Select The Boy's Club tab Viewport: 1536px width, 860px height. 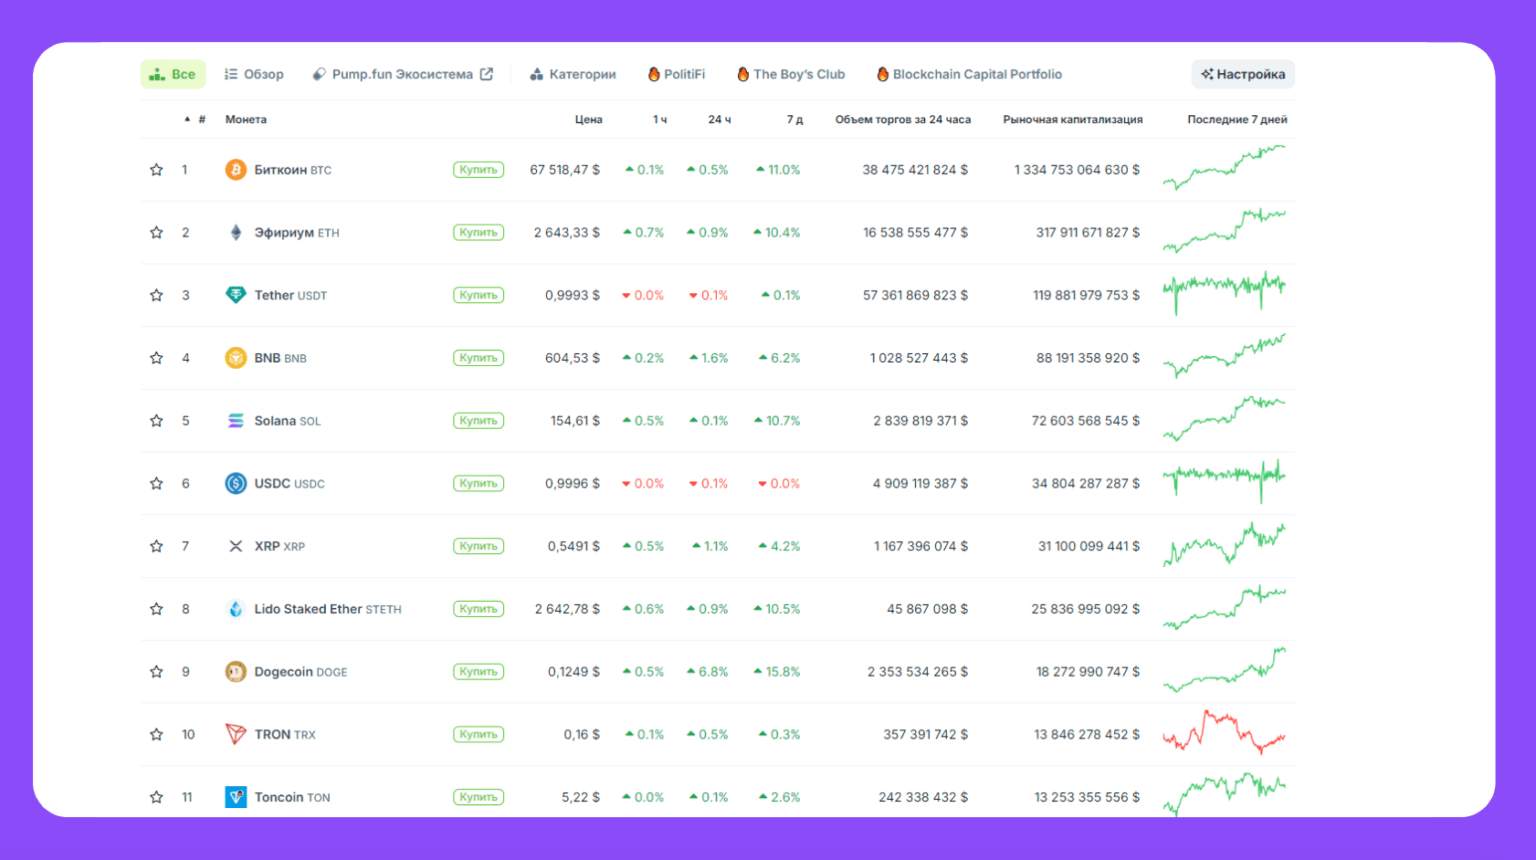click(790, 73)
